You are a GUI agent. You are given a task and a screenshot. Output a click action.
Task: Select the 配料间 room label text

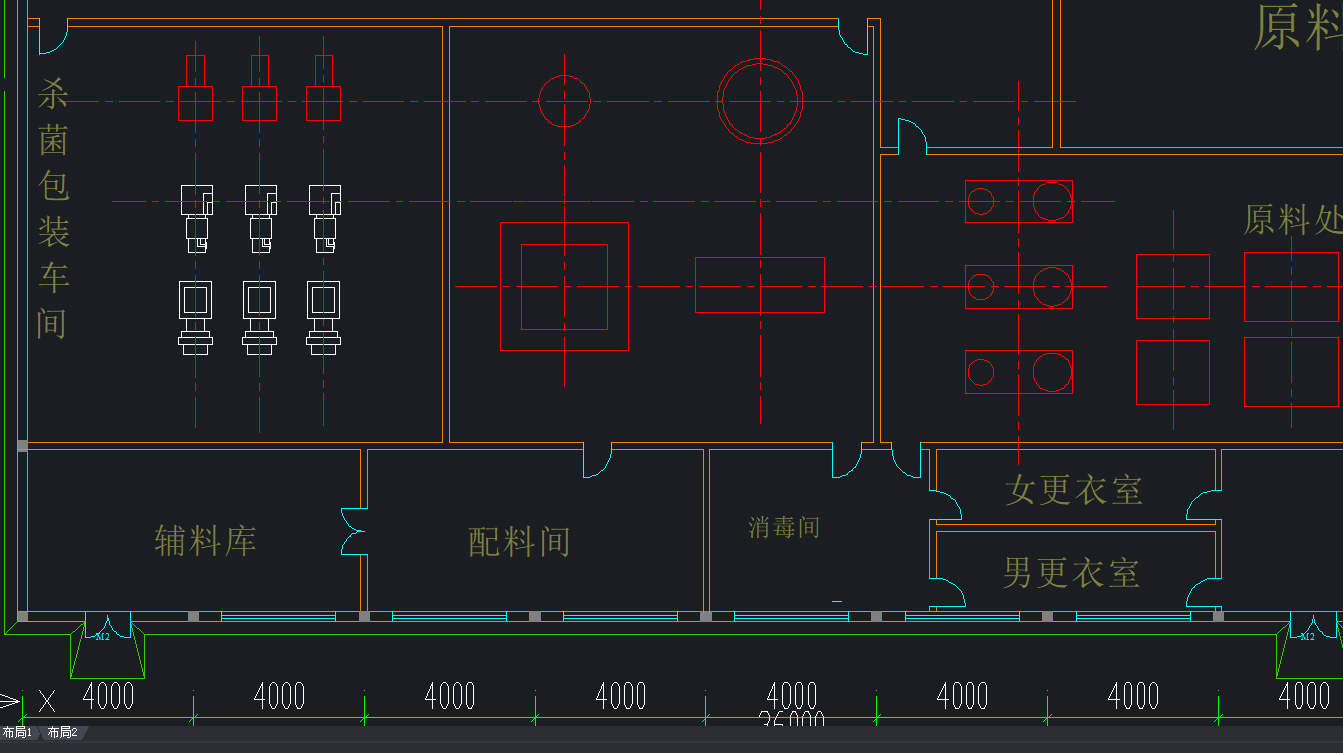519,542
